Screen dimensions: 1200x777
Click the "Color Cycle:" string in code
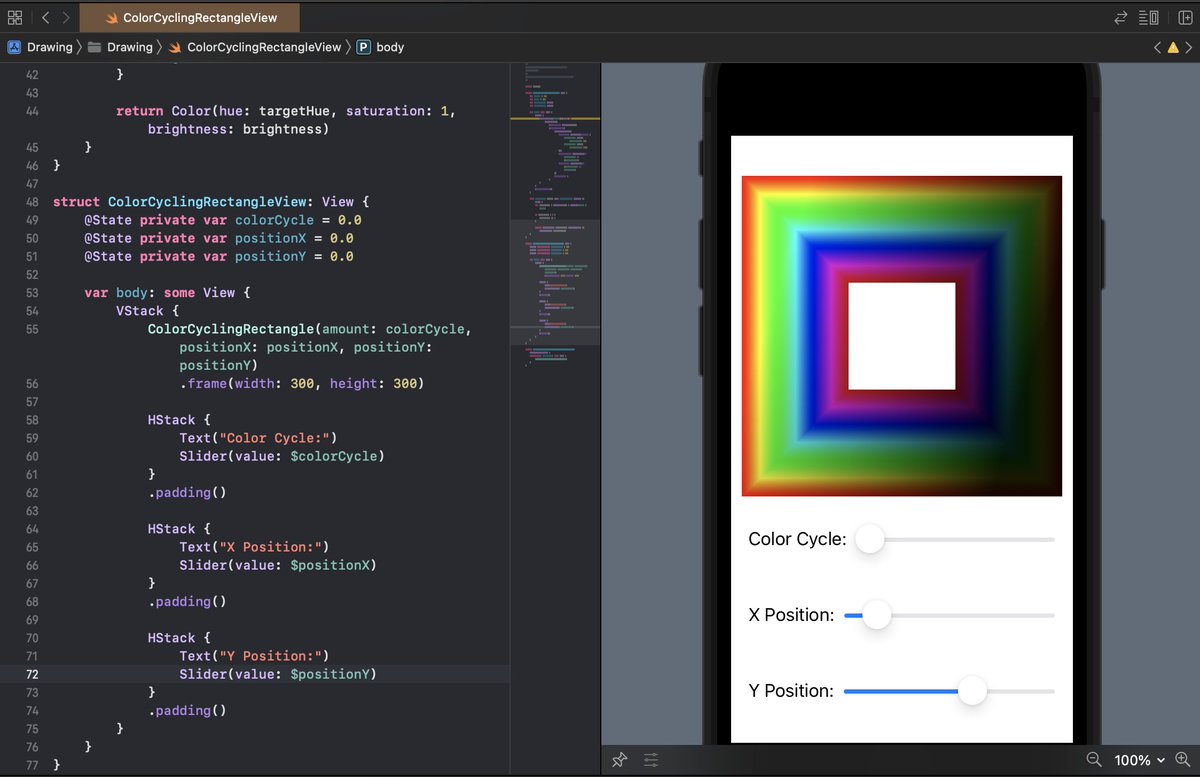coord(272,438)
